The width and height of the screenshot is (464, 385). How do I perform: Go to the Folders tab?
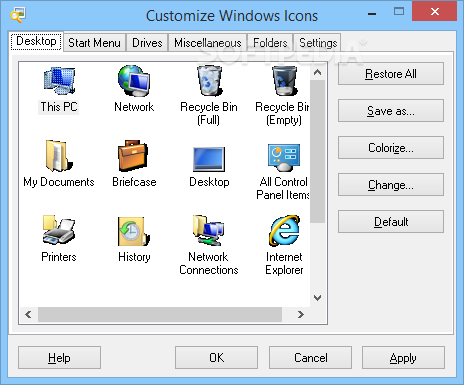[270, 43]
